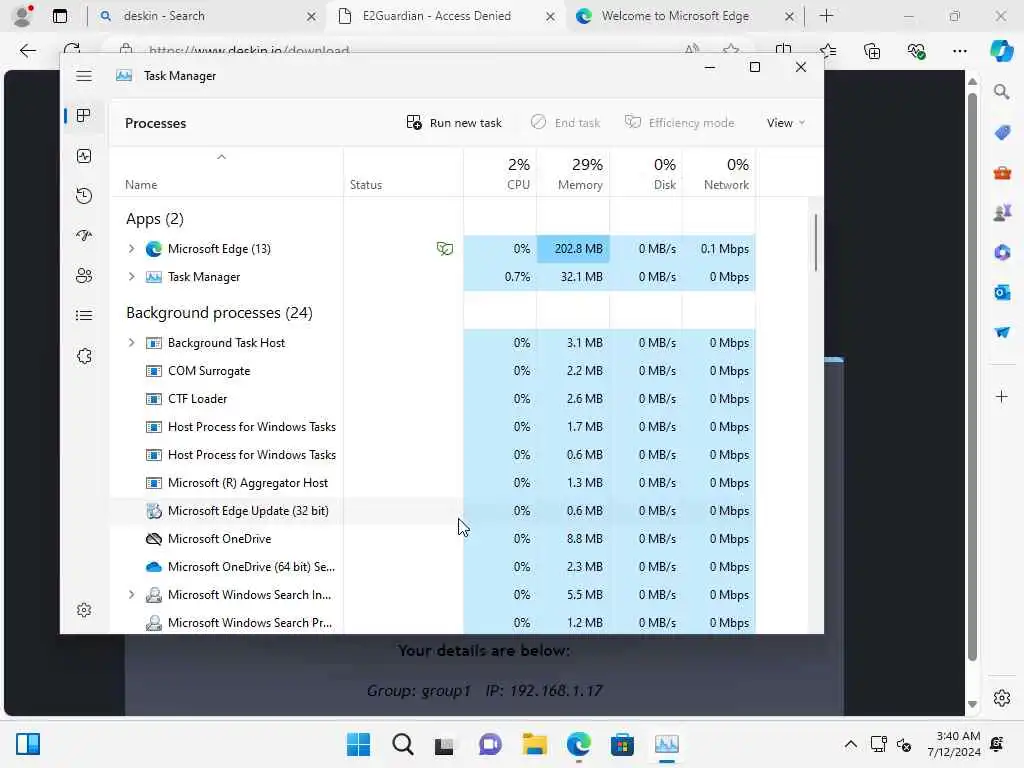
Task: Open the Users page icon
Action: click(x=84, y=276)
